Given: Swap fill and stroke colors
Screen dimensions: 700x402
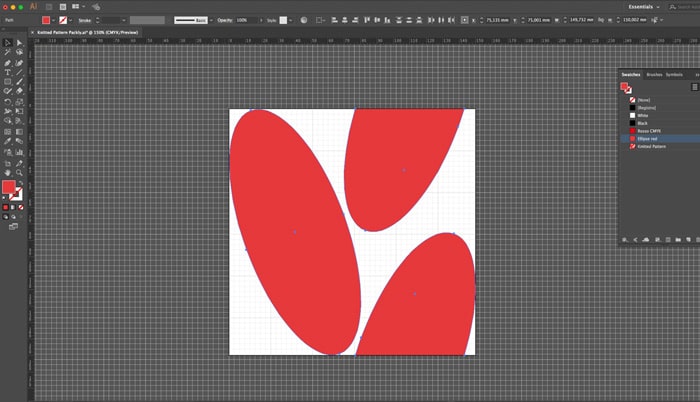Looking at the screenshot, I should coord(21,183).
